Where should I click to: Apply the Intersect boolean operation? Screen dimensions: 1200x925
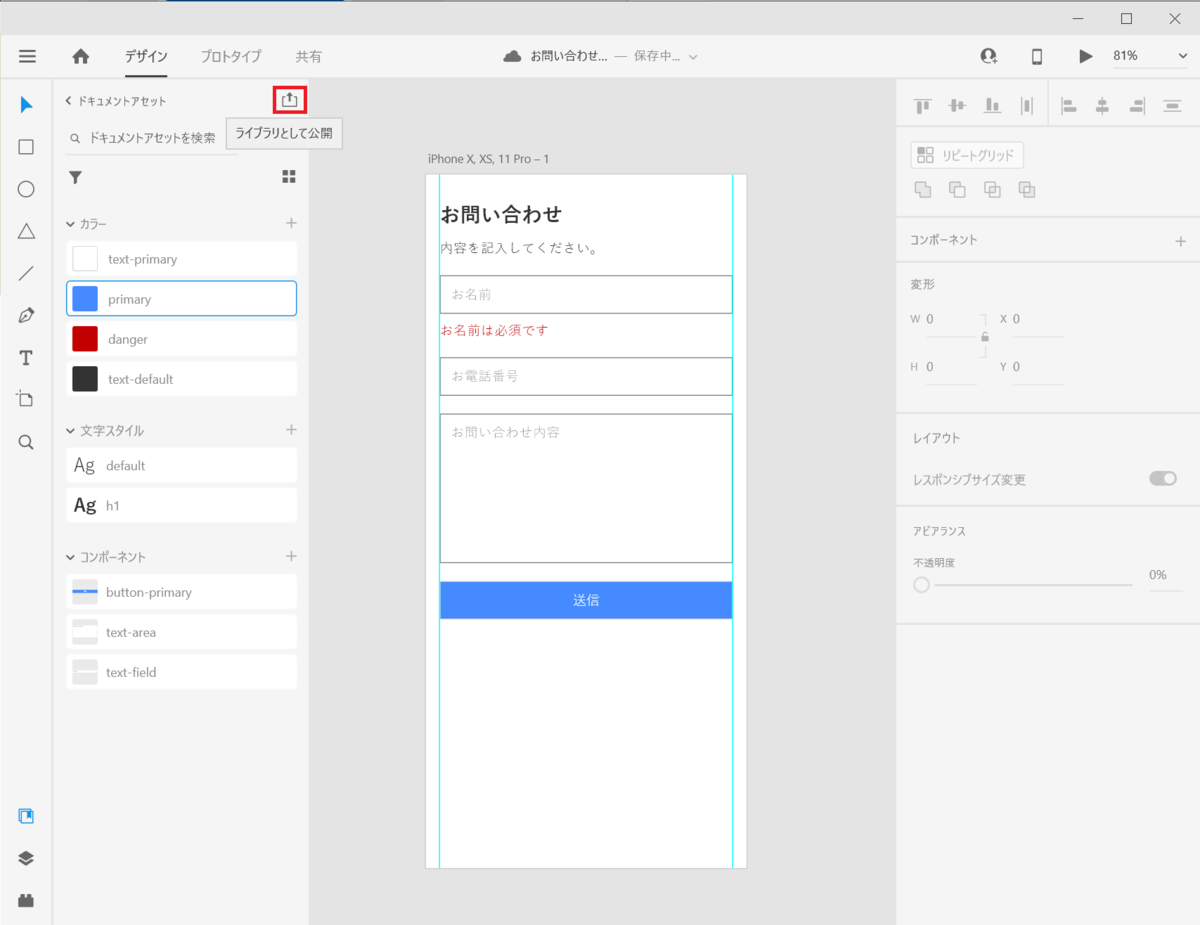coord(992,189)
